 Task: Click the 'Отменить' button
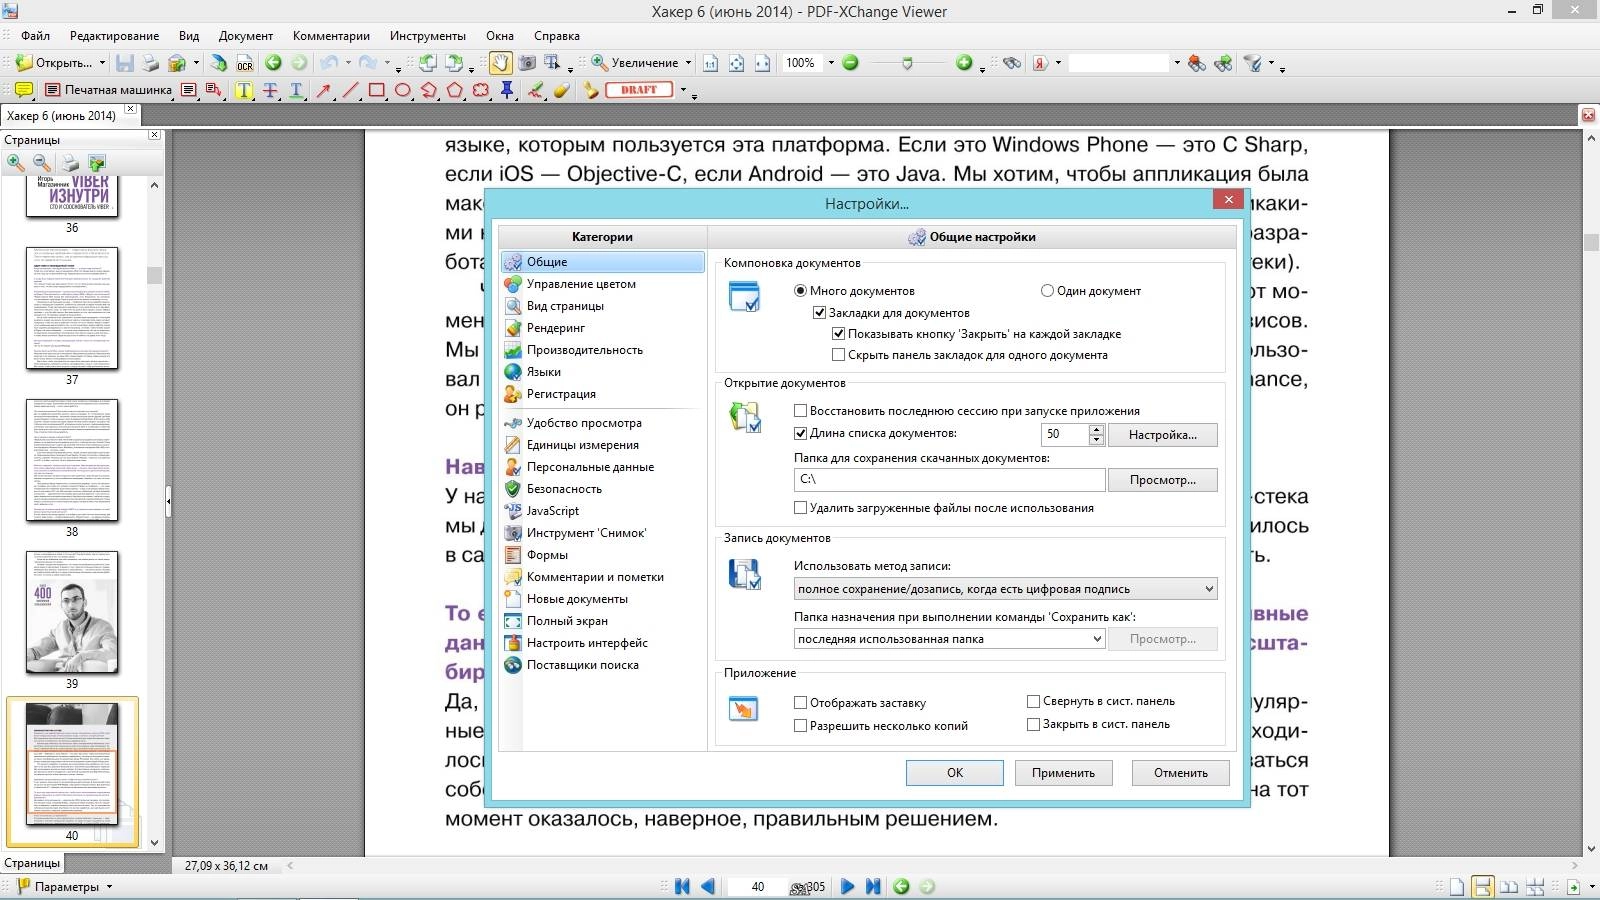[x=1181, y=773]
